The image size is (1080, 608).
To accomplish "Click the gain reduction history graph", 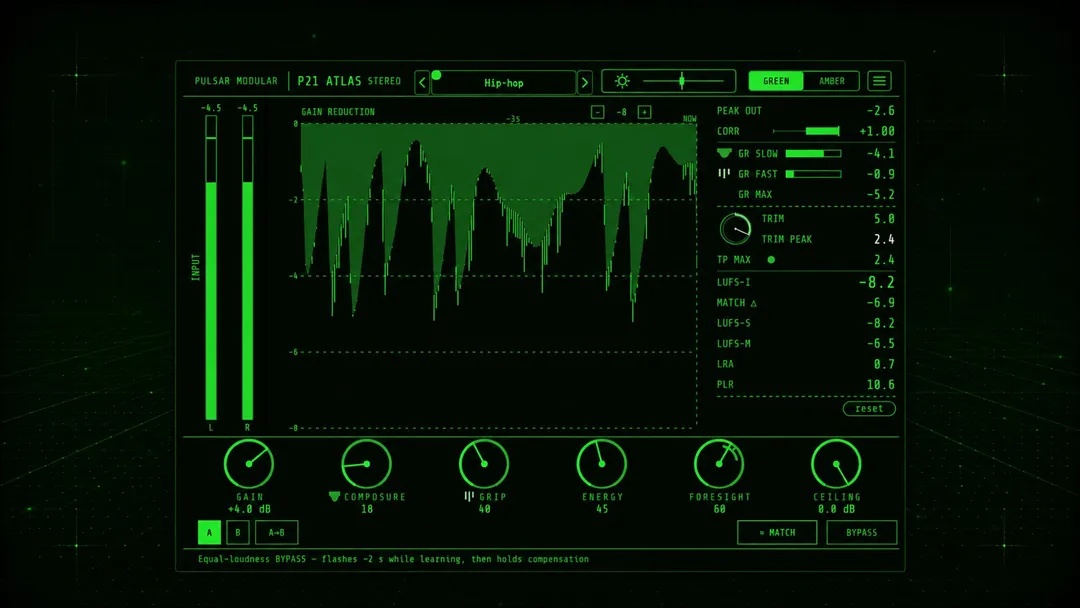I will coord(499,275).
